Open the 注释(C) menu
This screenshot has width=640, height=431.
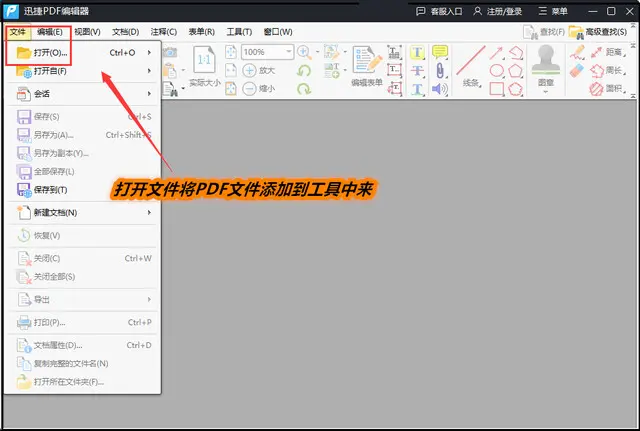[x=163, y=32]
